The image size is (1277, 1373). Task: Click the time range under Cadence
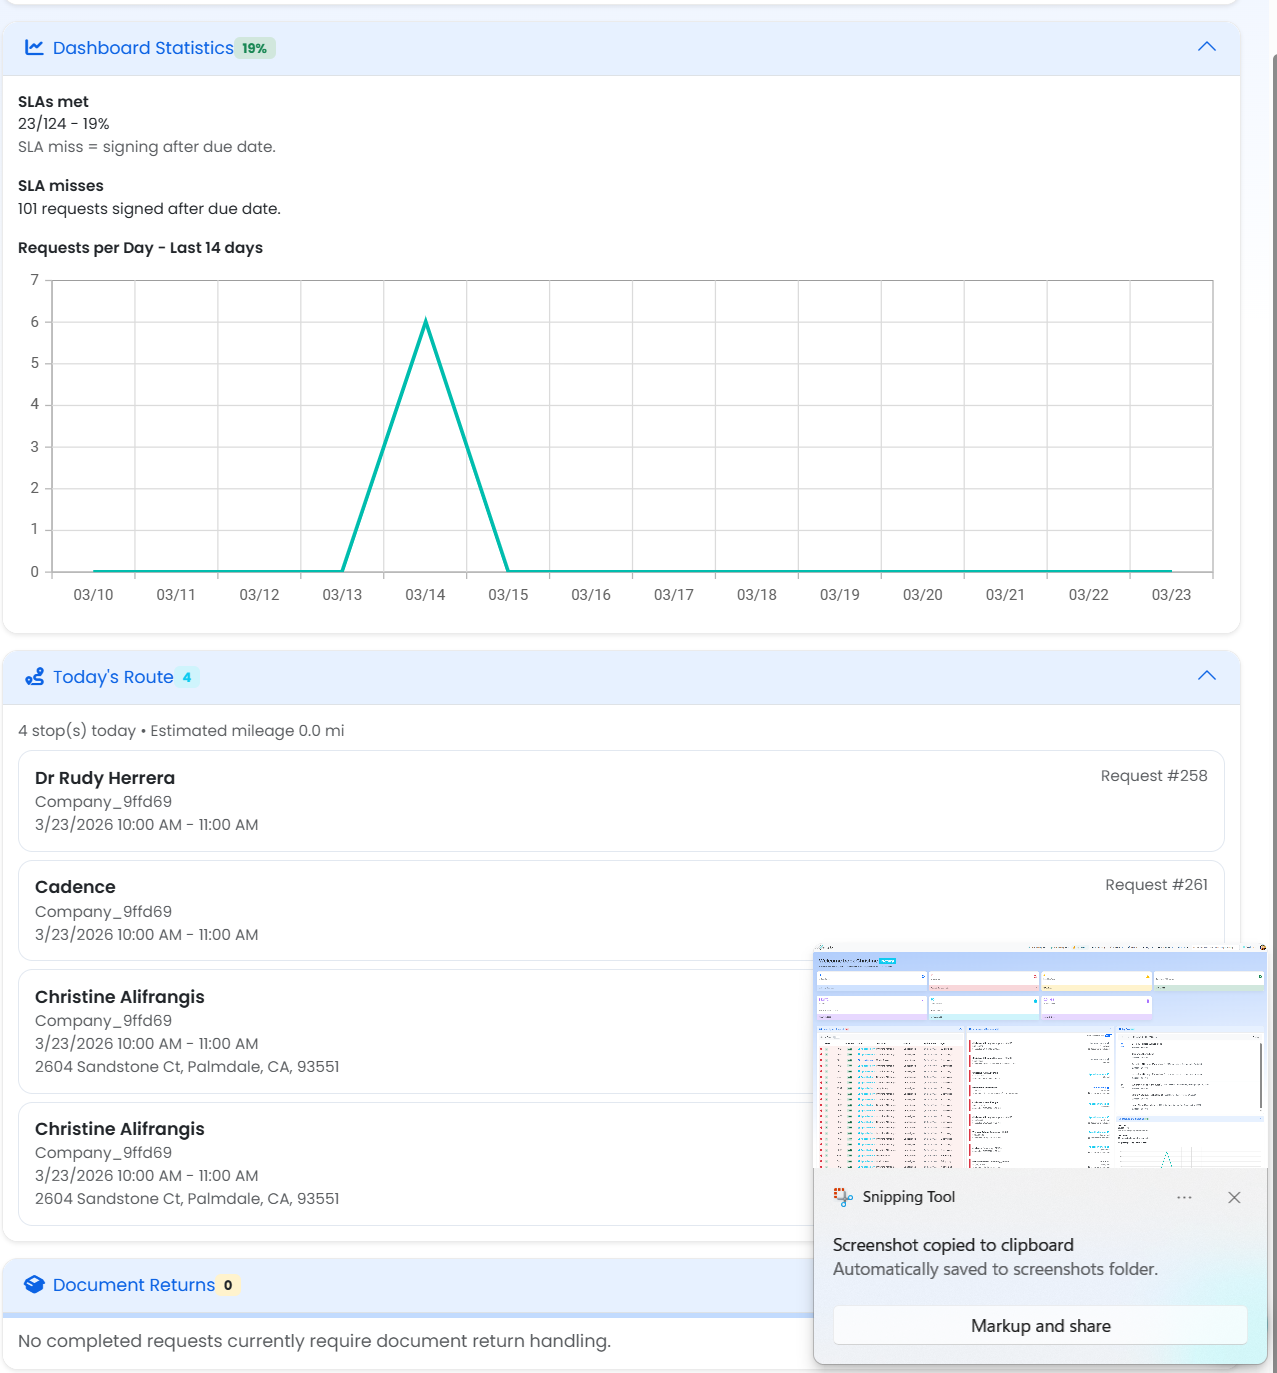(x=147, y=935)
